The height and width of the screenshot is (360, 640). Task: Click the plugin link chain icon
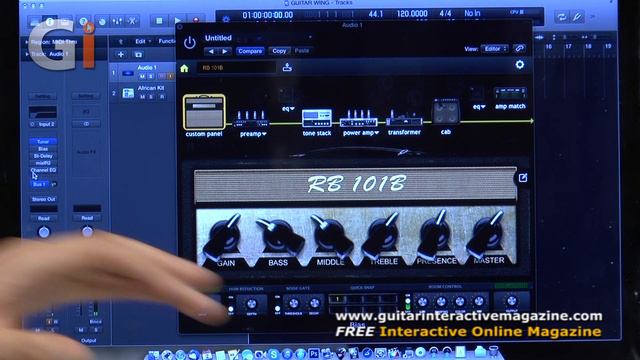pyautogui.click(x=520, y=49)
